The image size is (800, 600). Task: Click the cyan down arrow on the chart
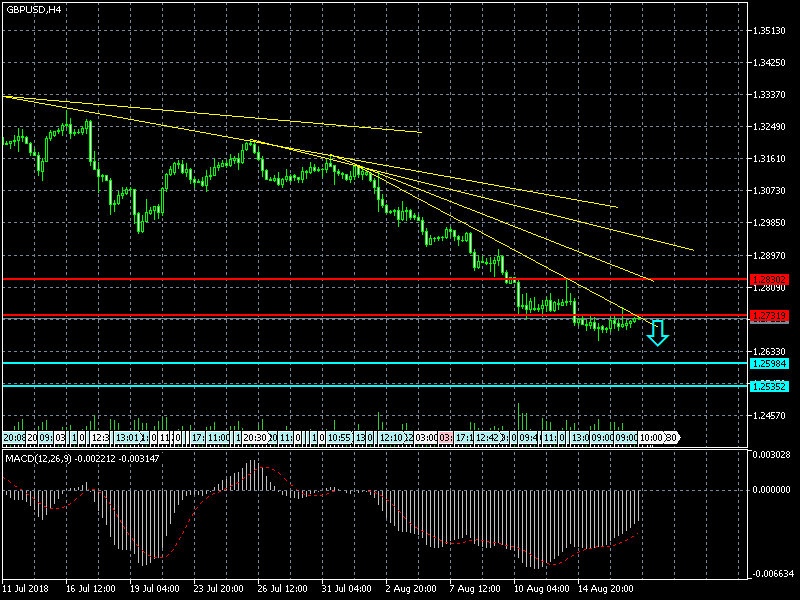click(x=657, y=333)
